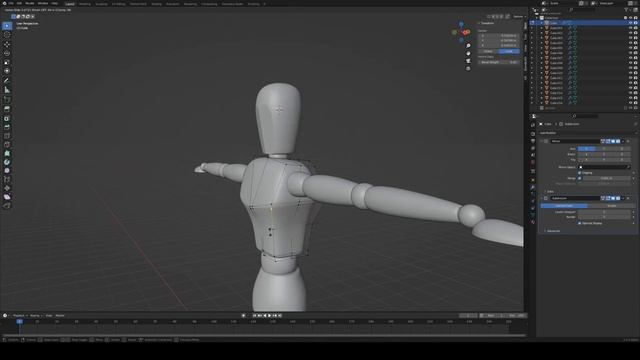Toggle the Mirror modifier Clipping checkbox

click(580, 173)
